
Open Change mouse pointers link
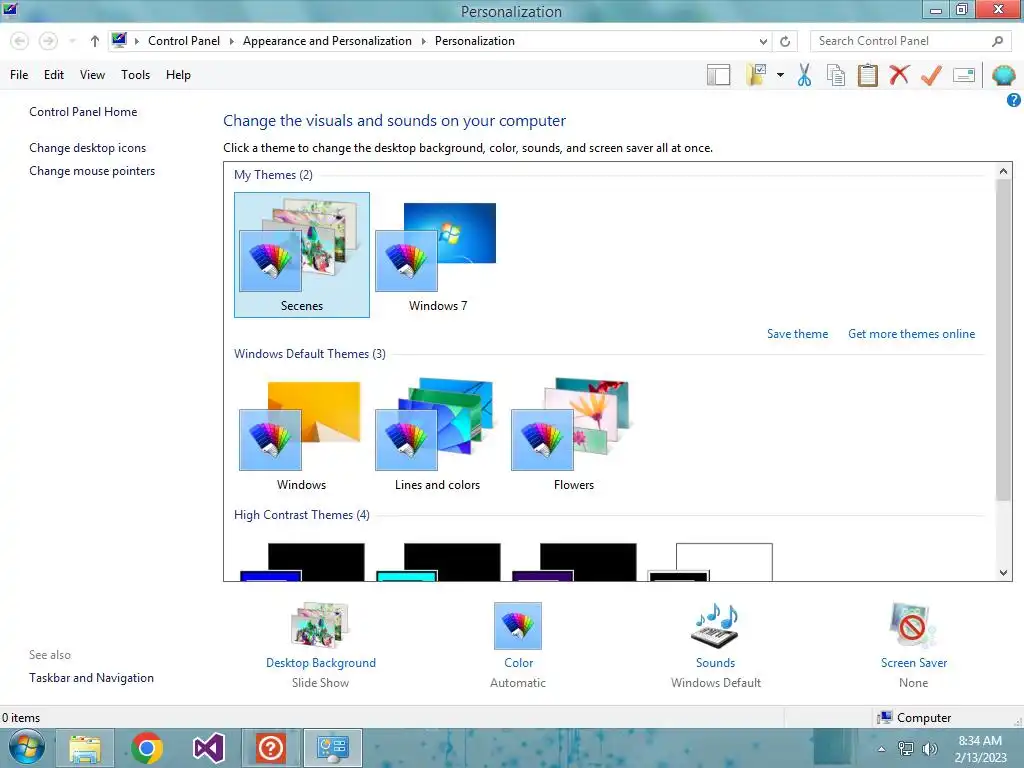point(92,171)
